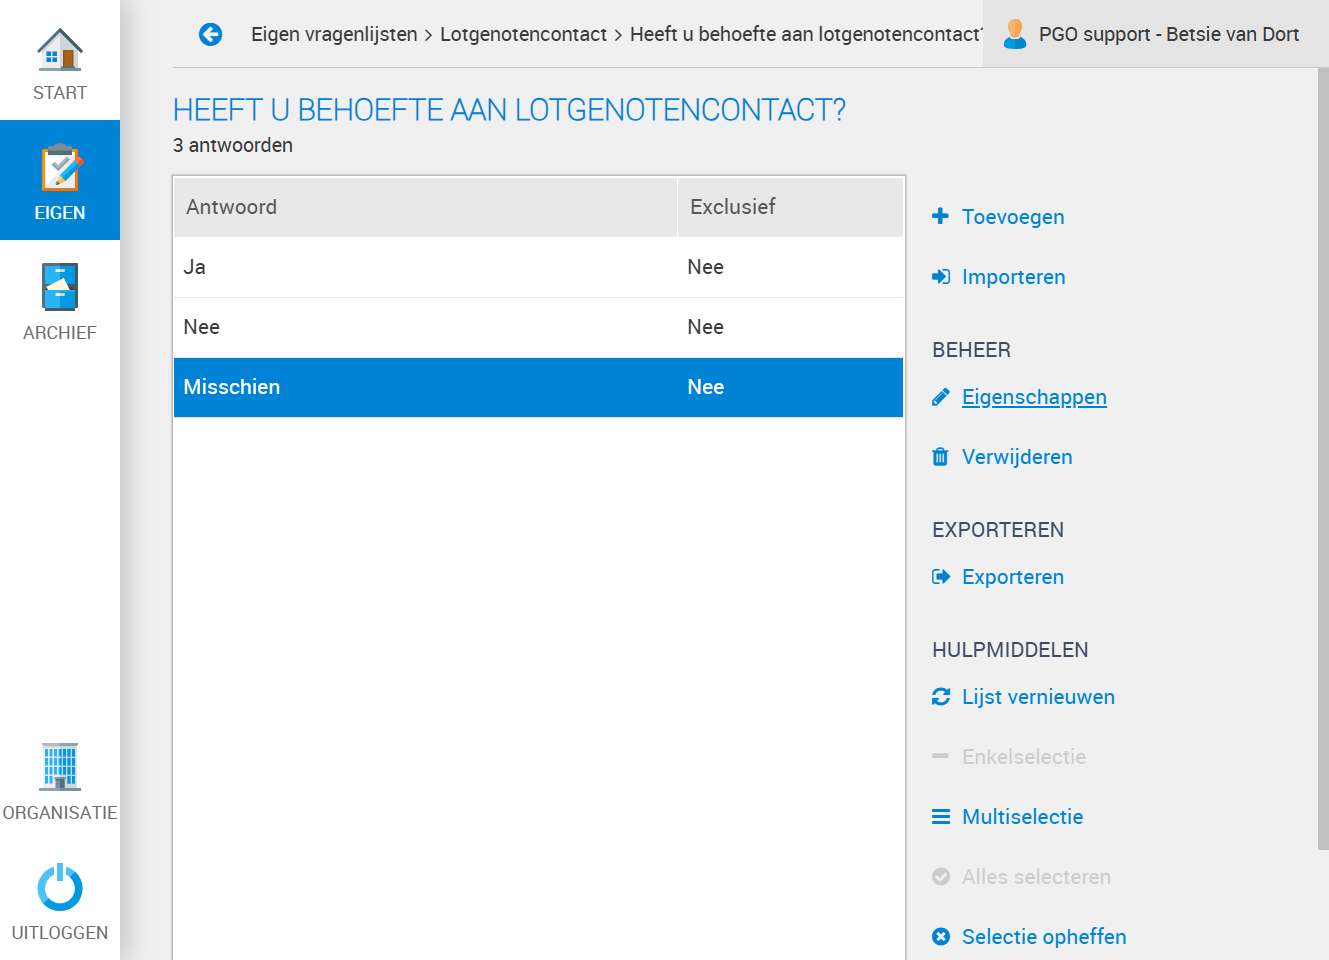This screenshot has height=960, width=1329.
Task: Click the Exporteren link
Action: (1013, 577)
